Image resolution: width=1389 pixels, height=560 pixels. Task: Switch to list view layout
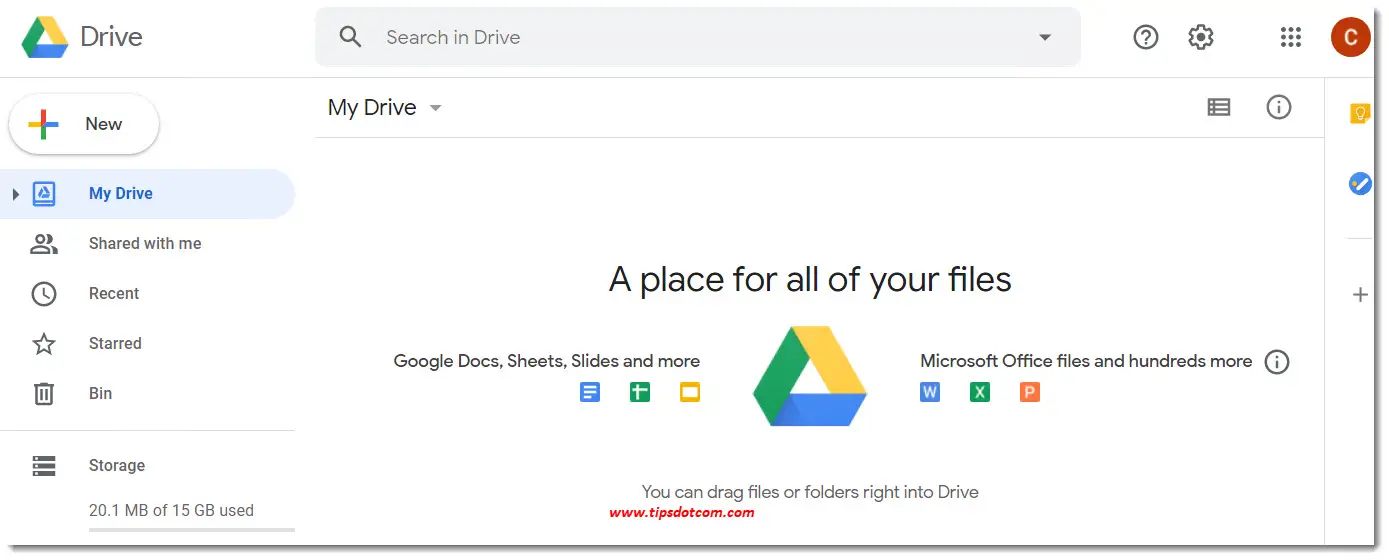coord(1218,107)
